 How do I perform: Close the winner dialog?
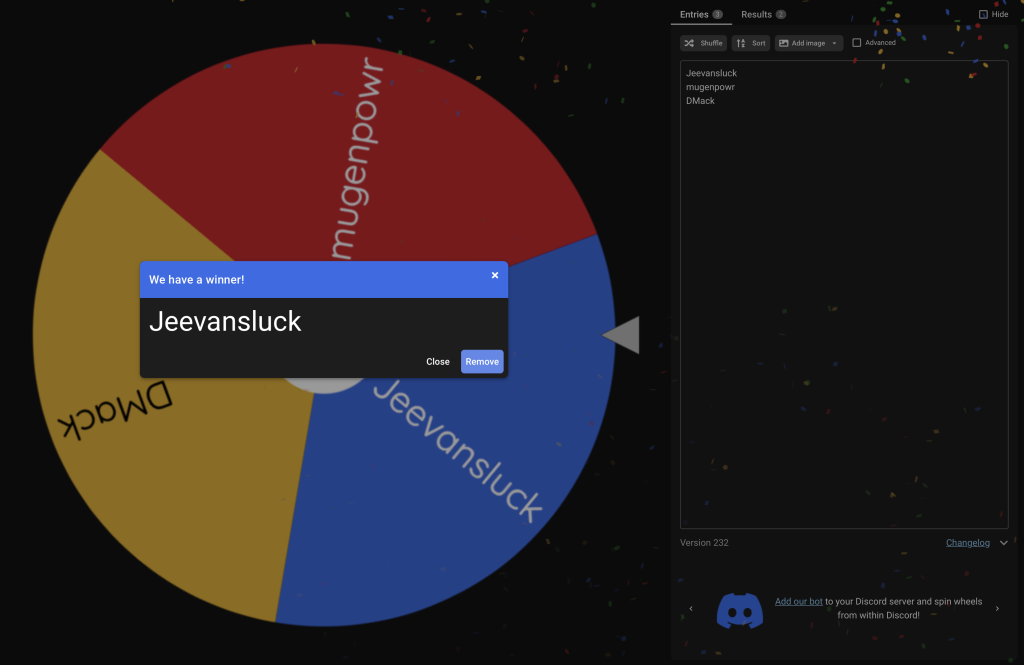tap(438, 361)
